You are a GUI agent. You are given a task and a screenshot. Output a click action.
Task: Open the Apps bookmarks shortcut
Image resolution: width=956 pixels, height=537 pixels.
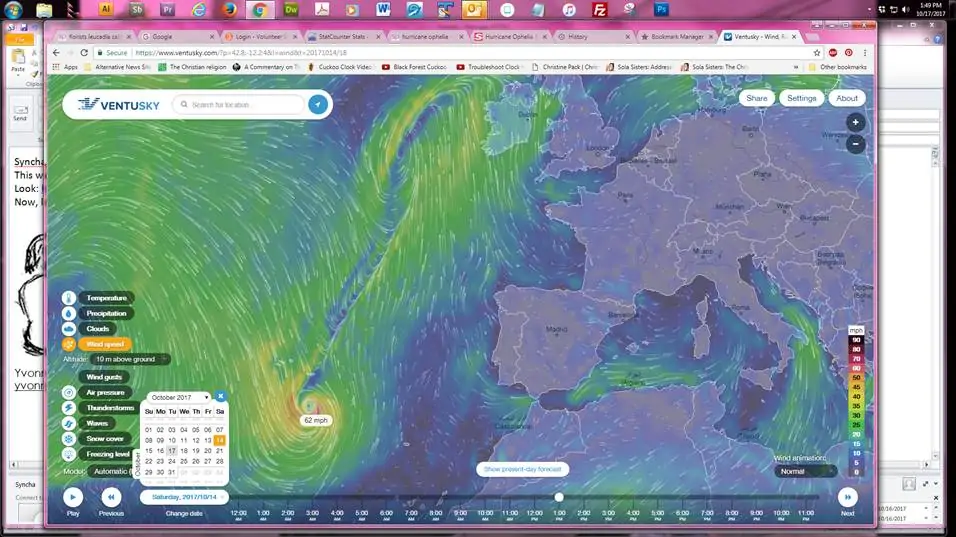pos(65,67)
